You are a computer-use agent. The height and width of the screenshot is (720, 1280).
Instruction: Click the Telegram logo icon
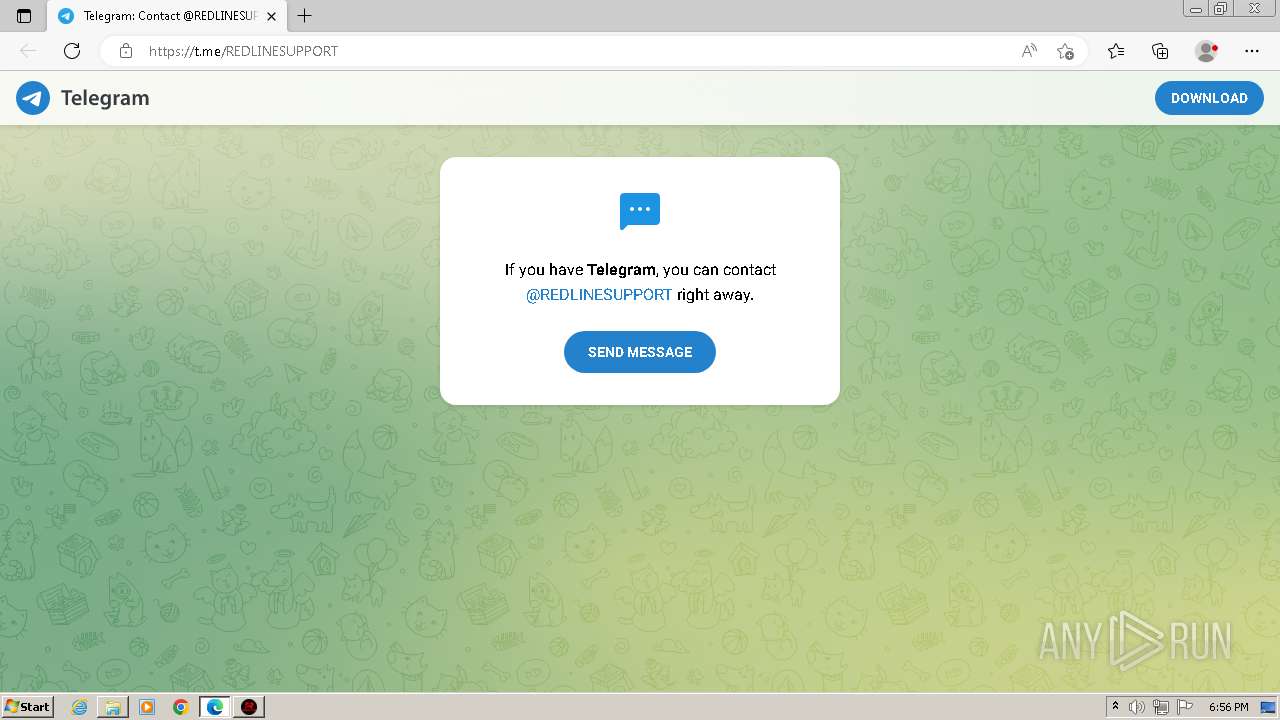coord(33,98)
